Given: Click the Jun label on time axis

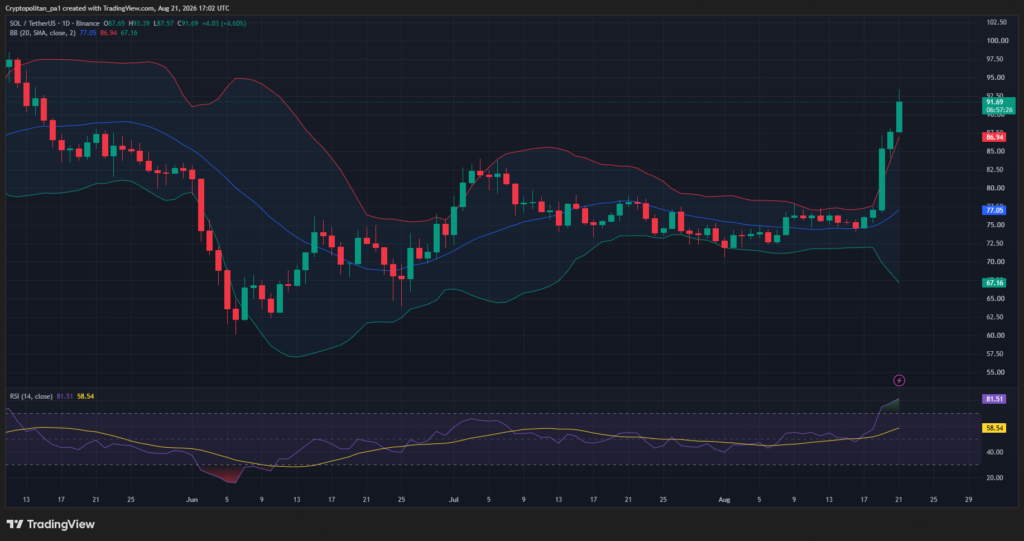Looking at the screenshot, I should 192,500.
